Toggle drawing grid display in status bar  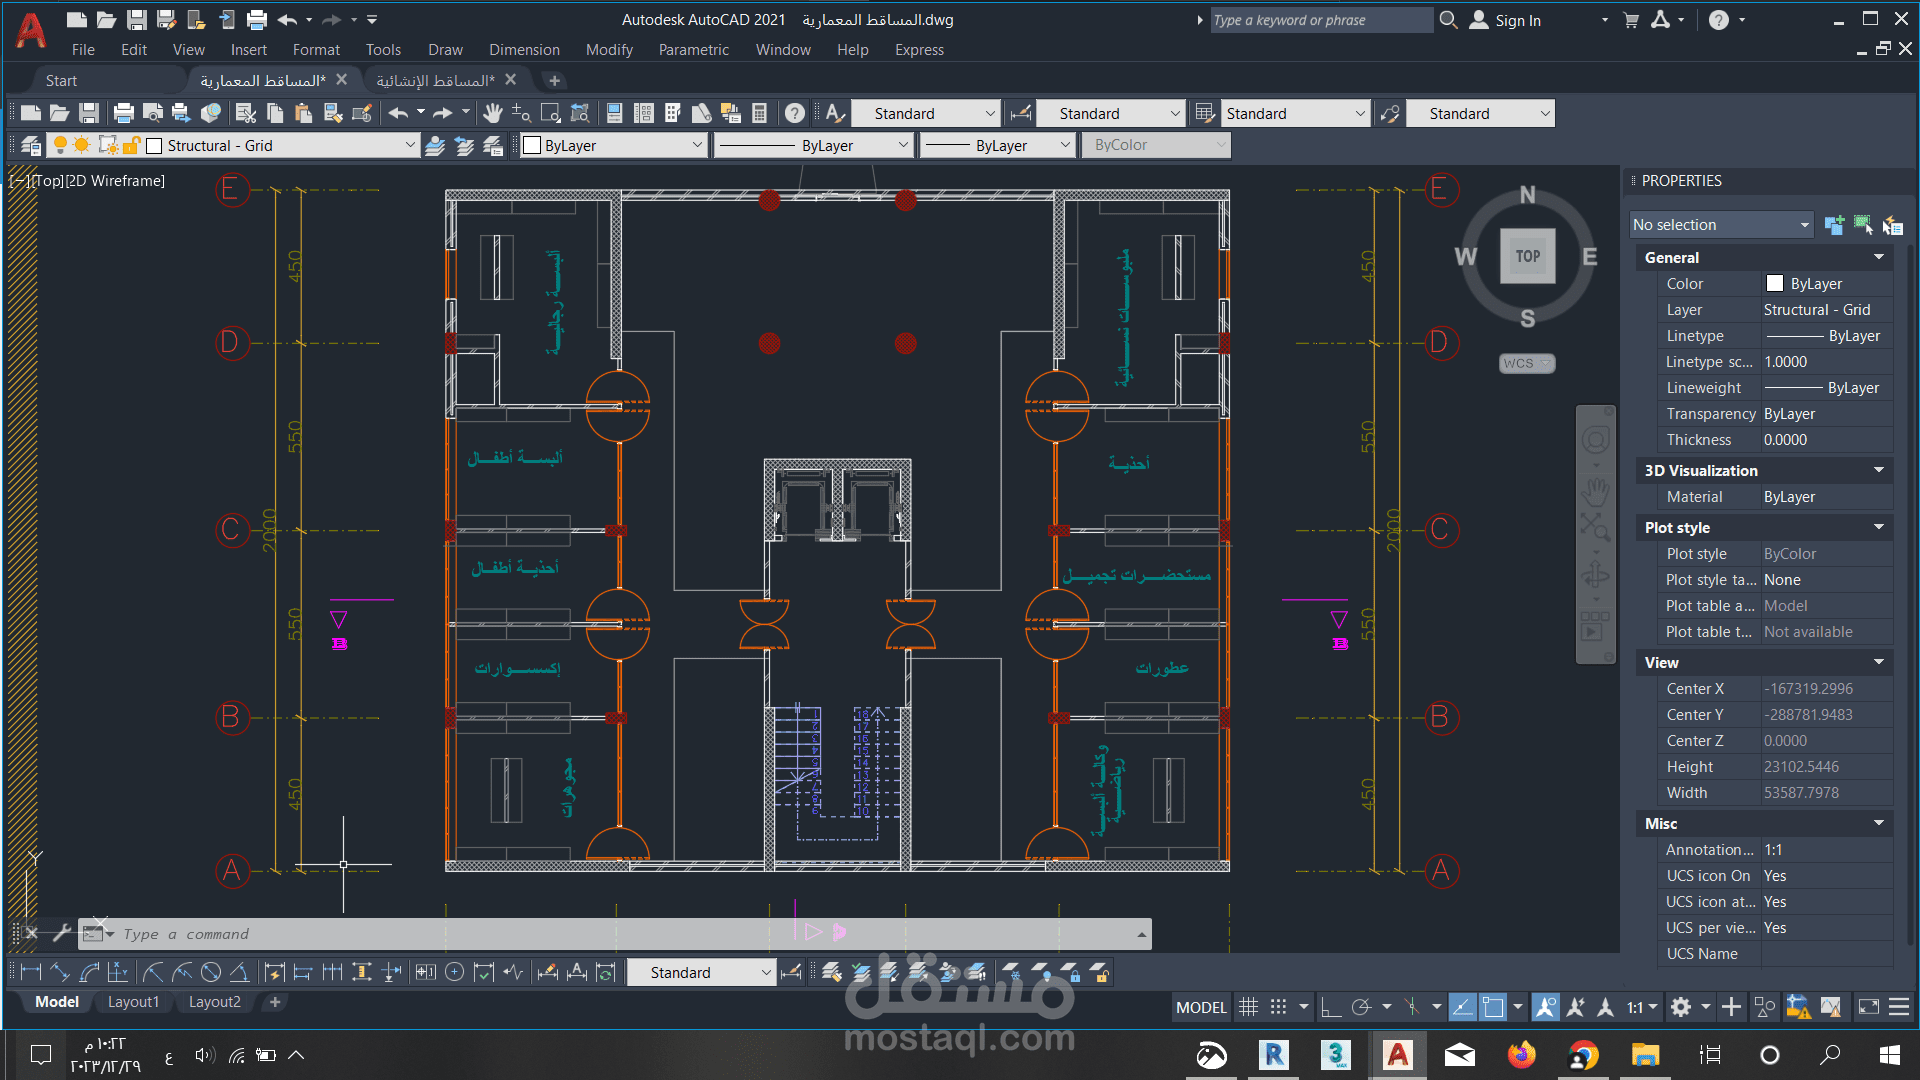pos(1248,1008)
